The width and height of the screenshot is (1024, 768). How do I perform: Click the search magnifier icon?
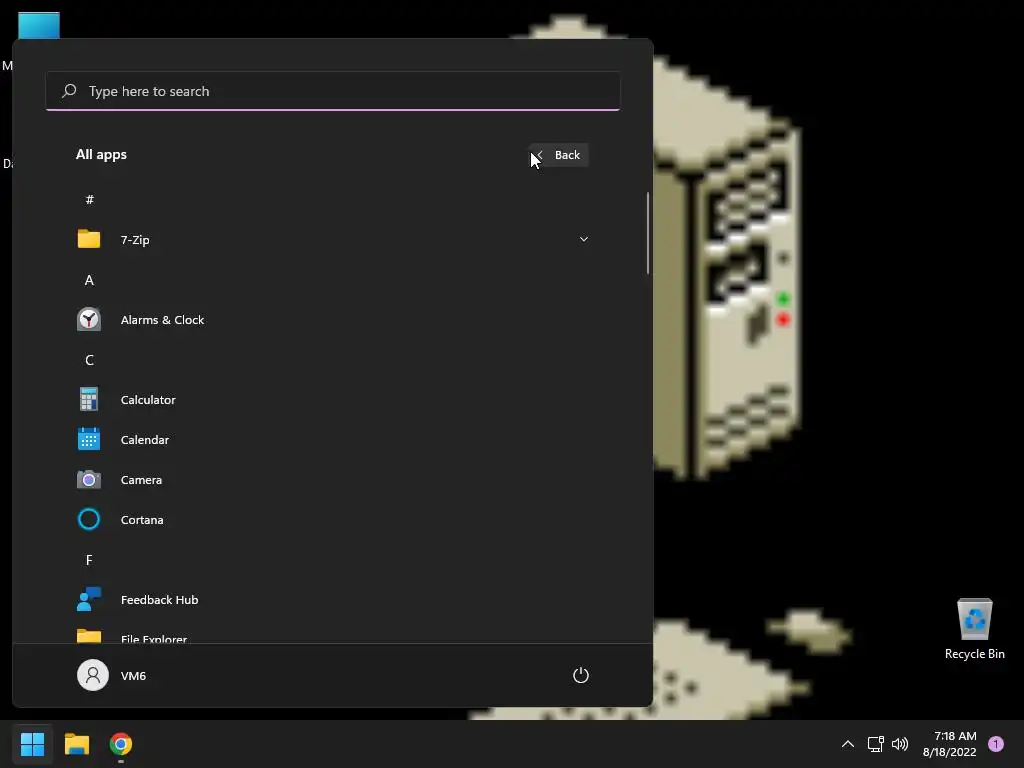click(x=69, y=91)
